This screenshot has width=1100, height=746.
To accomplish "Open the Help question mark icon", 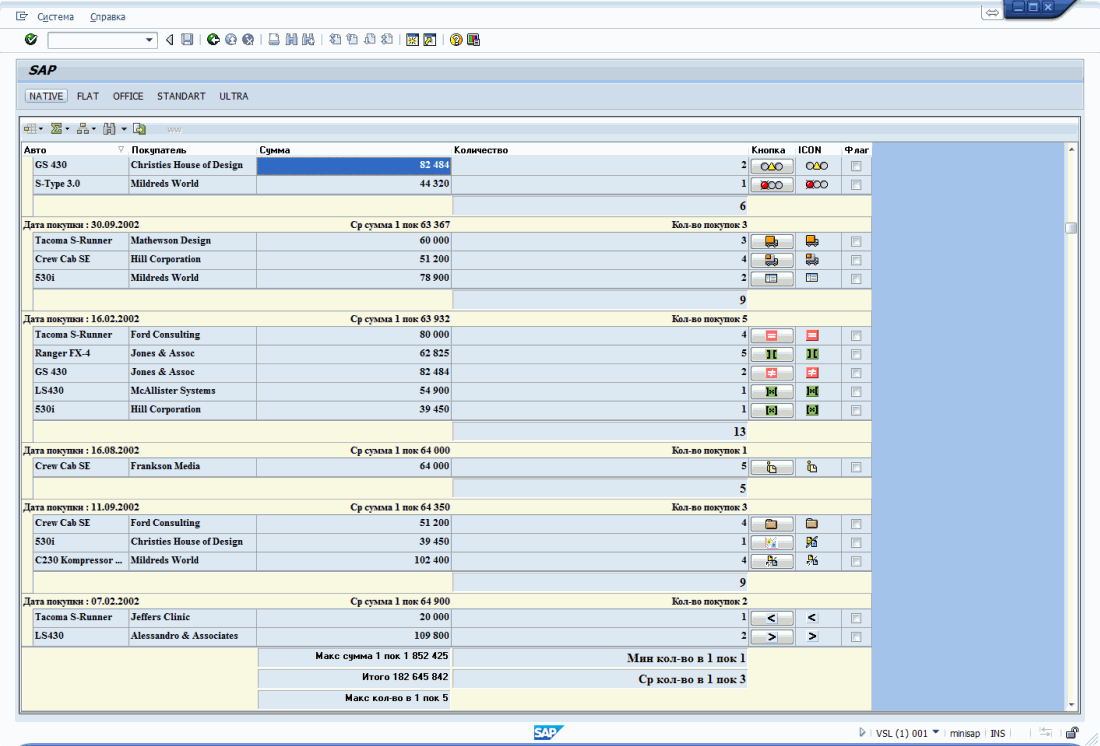I will (x=456, y=40).
